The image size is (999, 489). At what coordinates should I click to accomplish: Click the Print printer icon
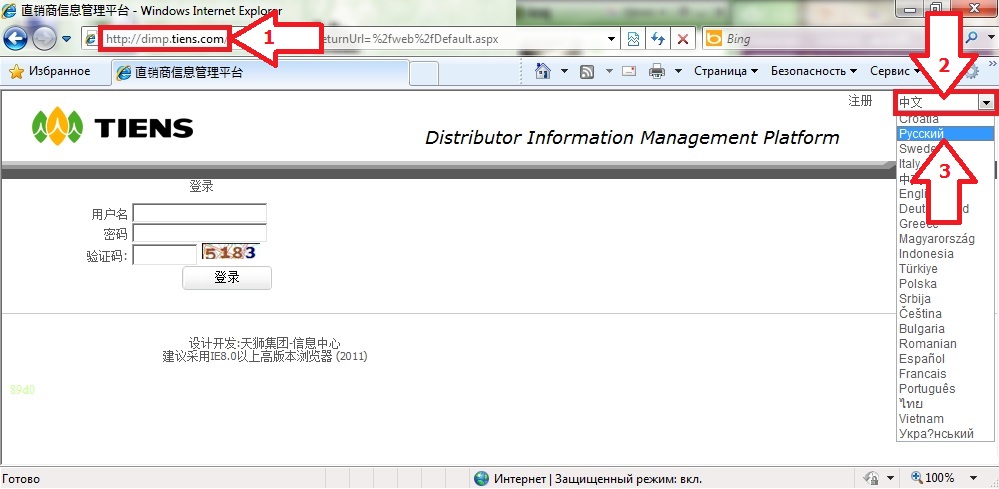coord(657,71)
